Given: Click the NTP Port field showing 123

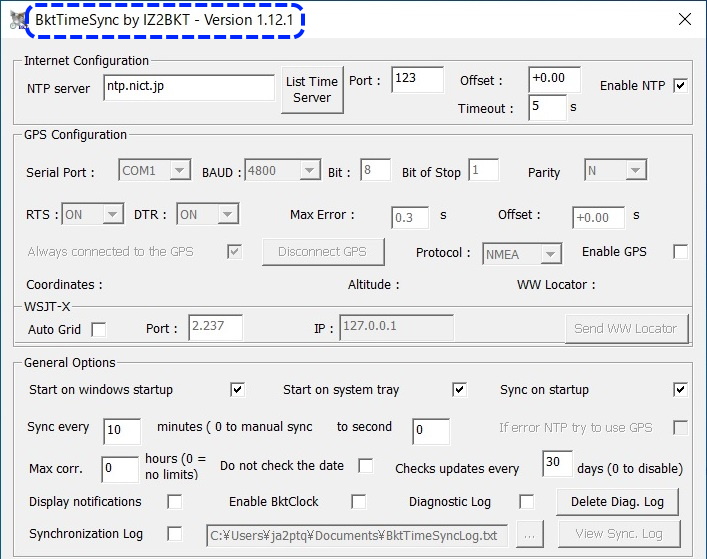Looking at the screenshot, I should pos(417,80).
